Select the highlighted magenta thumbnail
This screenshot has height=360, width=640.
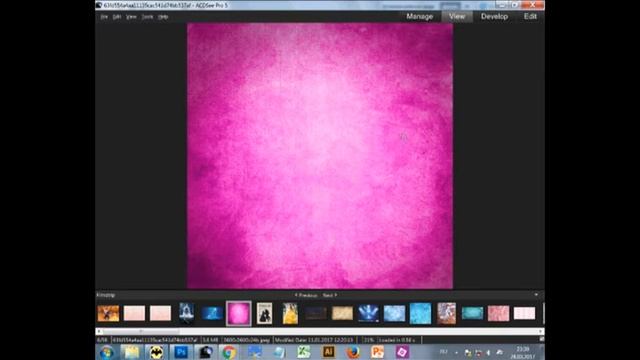click(239, 313)
